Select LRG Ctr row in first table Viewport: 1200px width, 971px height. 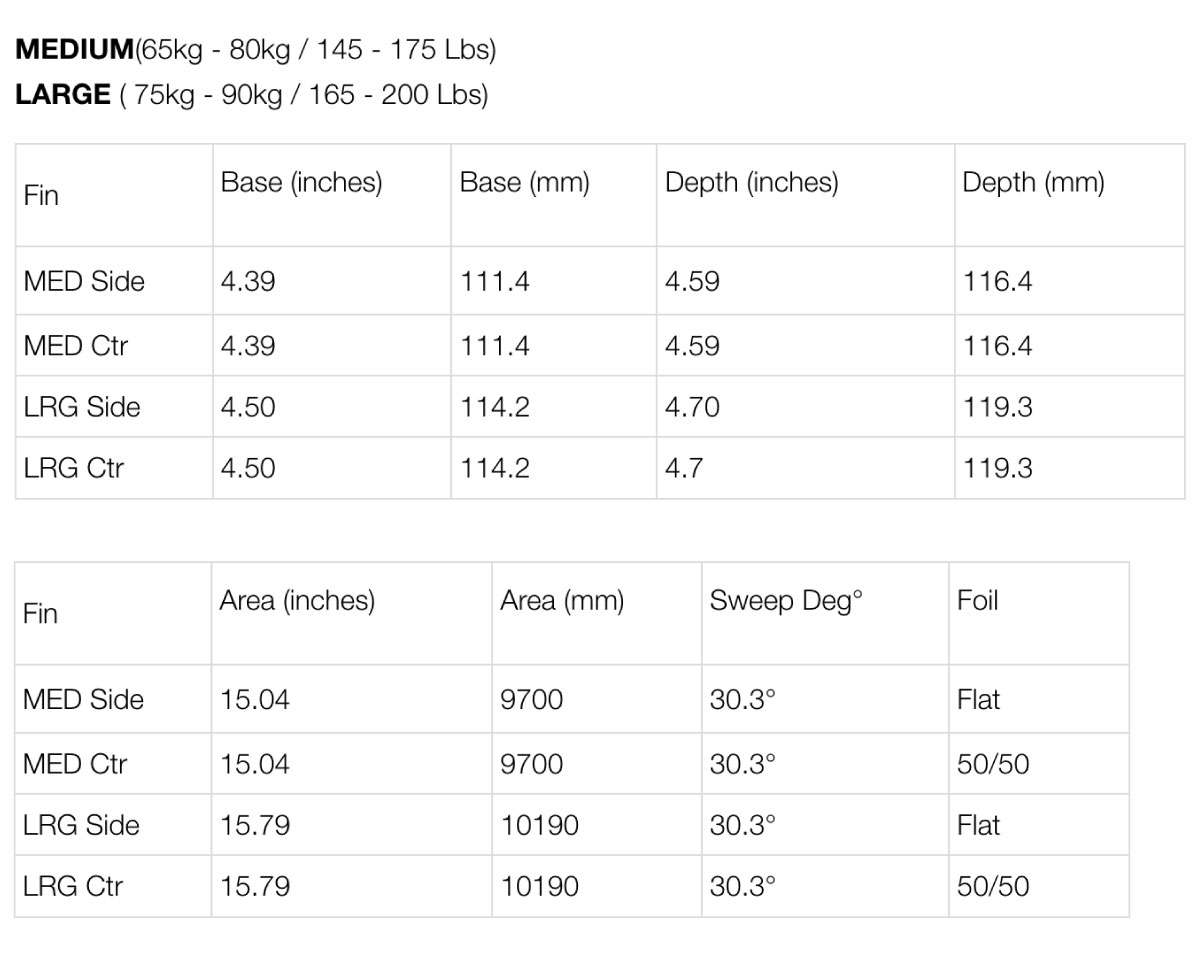point(600,468)
